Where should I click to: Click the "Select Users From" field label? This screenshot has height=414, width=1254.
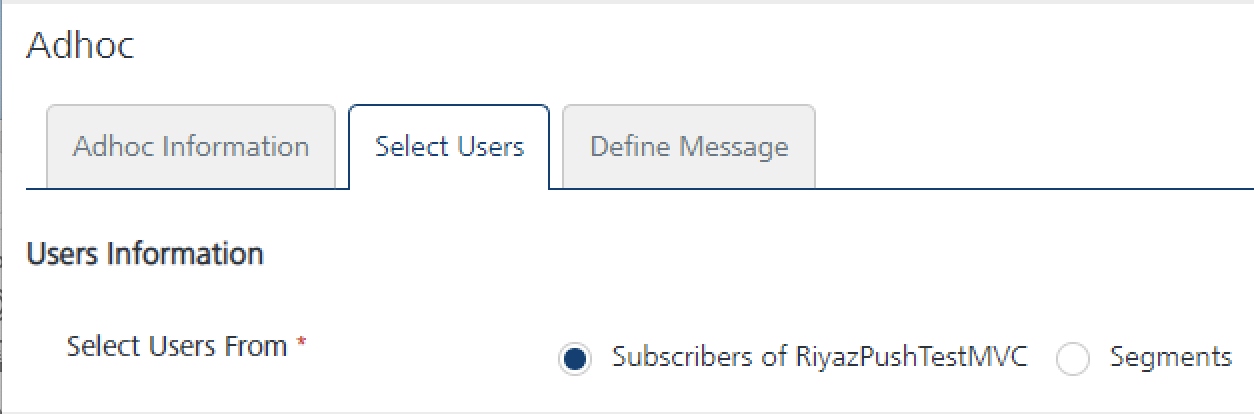tap(177, 347)
